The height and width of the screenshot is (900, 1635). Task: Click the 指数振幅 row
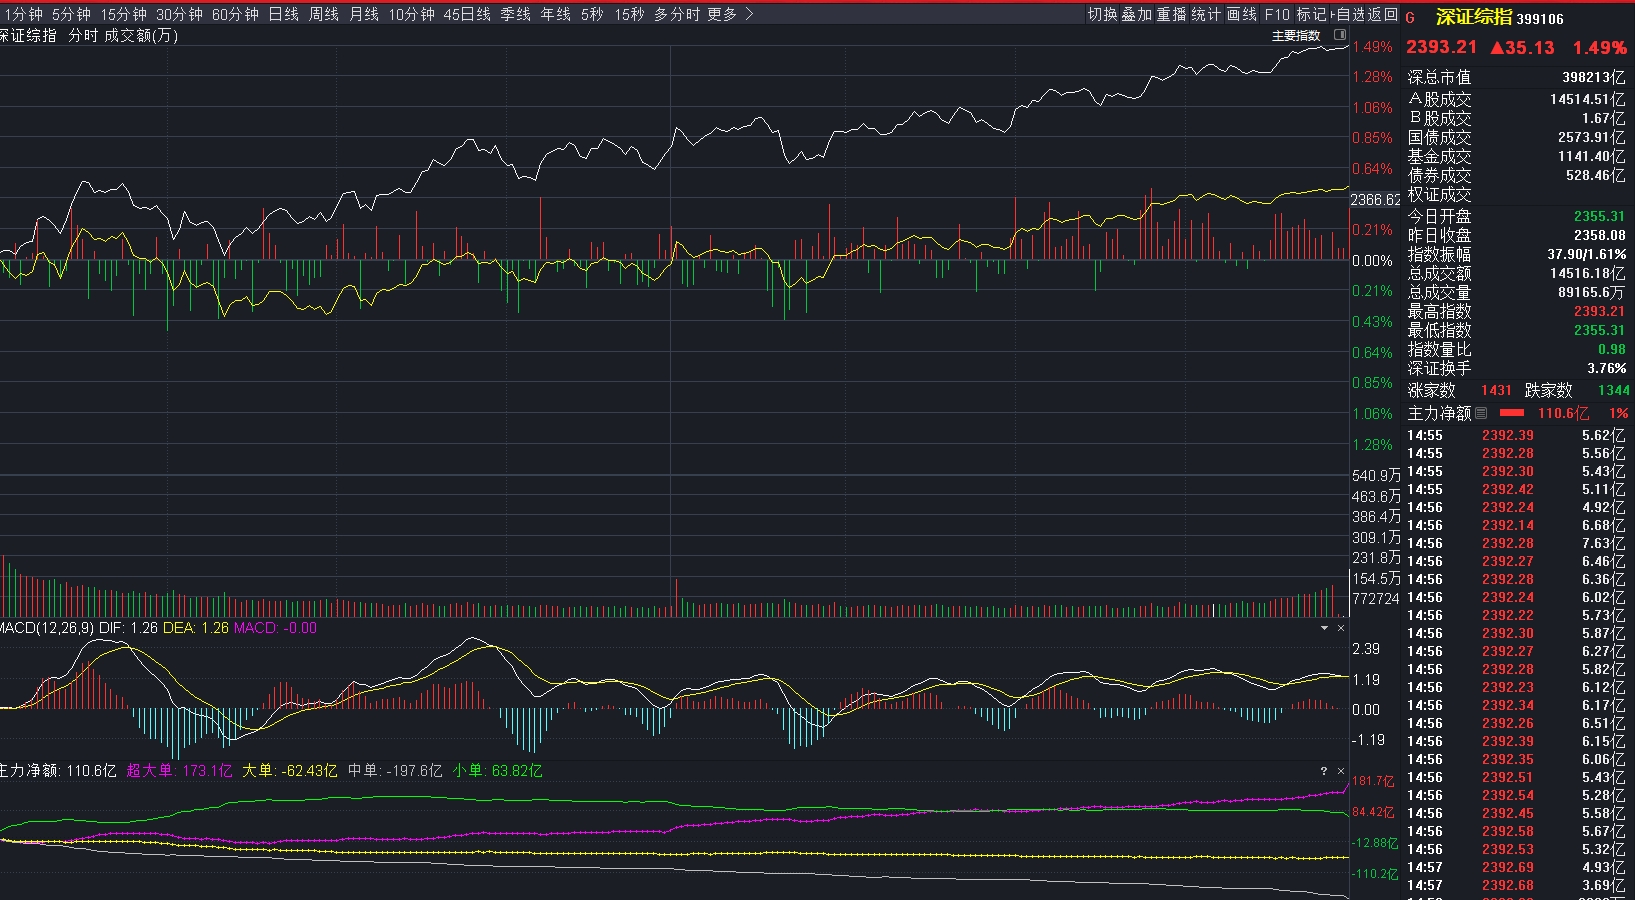(1516, 254)
